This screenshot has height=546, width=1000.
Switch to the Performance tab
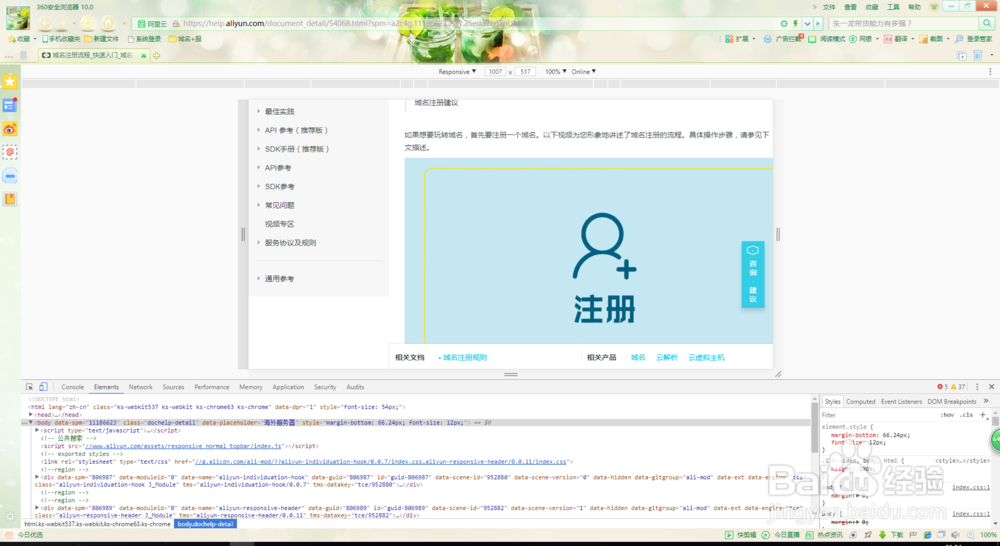(212, 387)
